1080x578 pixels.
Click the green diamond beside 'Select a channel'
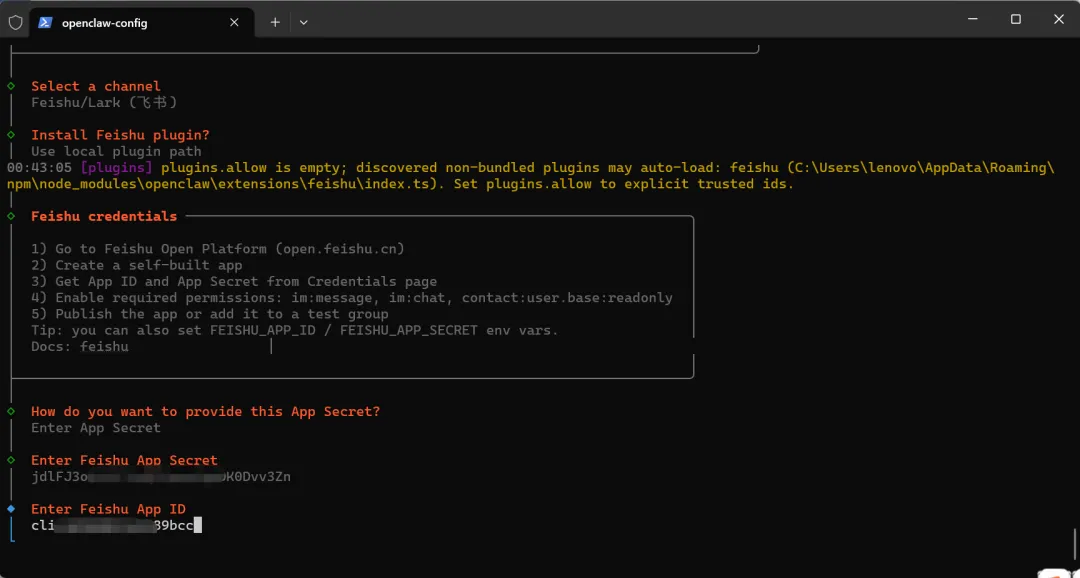[11, 86]
